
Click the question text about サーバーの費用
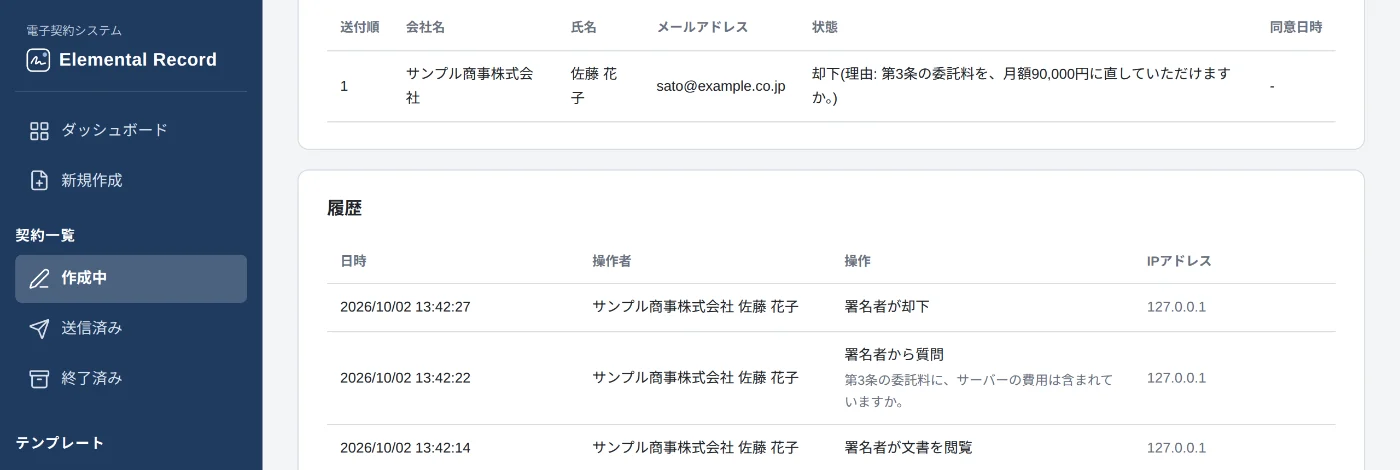click(x=979, y=391)
